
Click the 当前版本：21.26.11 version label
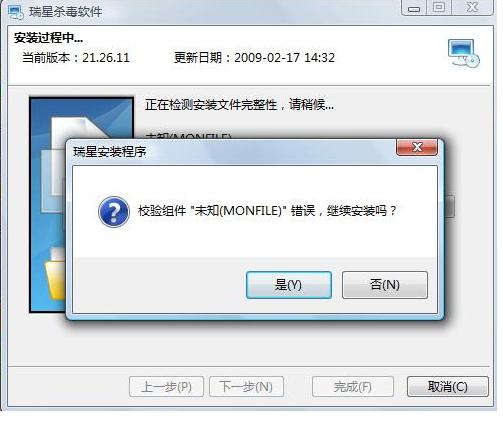(76, 58)
